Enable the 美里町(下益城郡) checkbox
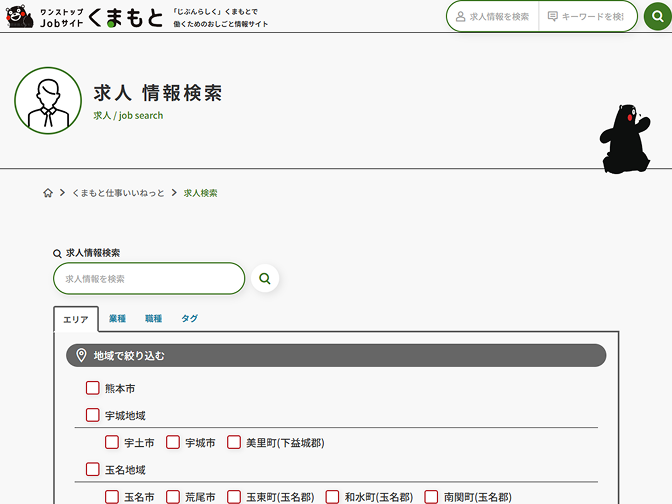The width and height of the screenshot is (672, 504). [234, 442]
